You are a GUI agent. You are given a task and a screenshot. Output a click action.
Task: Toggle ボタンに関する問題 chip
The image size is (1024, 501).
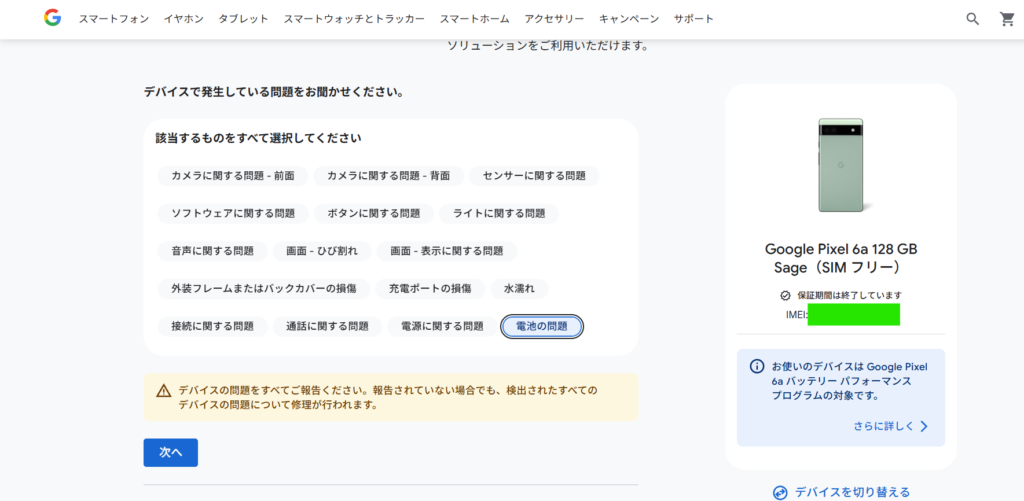(374, 213)
